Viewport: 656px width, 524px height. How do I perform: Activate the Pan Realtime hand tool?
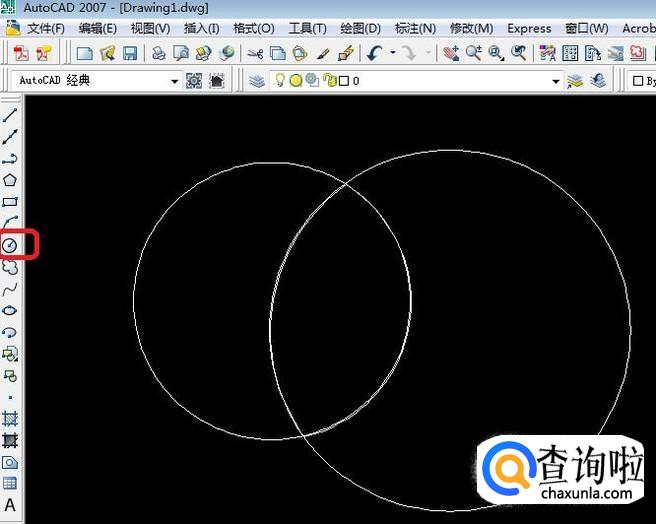(x=451, y=54)
